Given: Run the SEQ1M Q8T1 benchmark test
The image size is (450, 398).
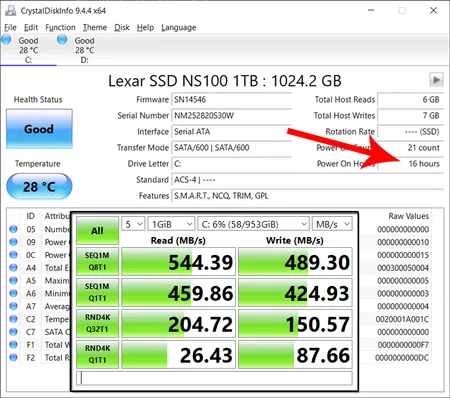Looking at the screenshot, I should tap(97, 261).
